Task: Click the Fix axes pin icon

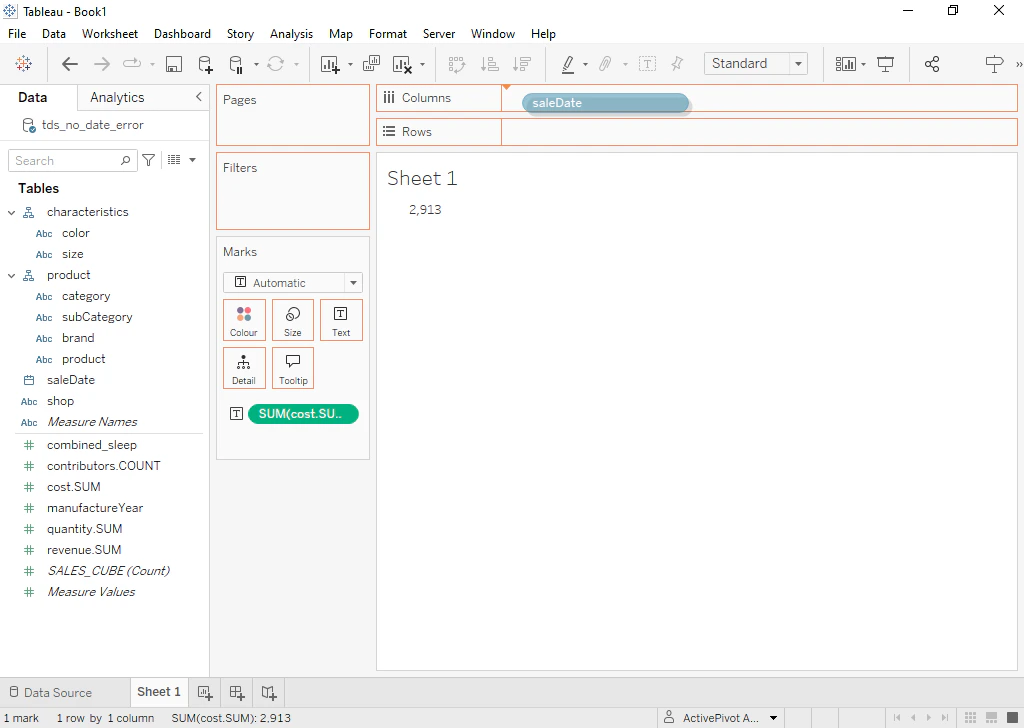Action: click(x=677, y=63)
